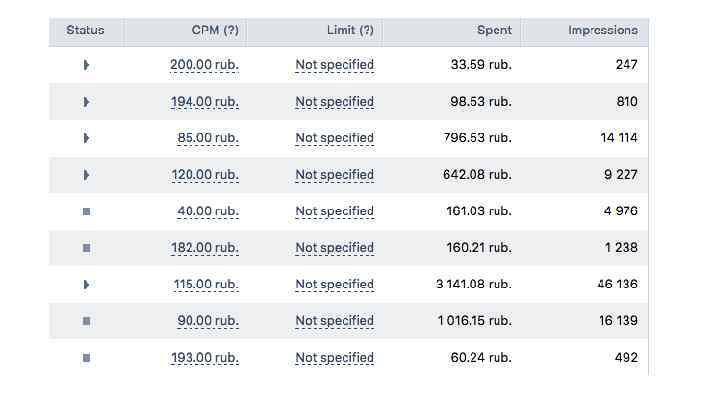Image resolution: width=720 pixels, height=405 pixels.
Task: Edit the 200.00 rub. CPM value
Action: tap(204, 65)
